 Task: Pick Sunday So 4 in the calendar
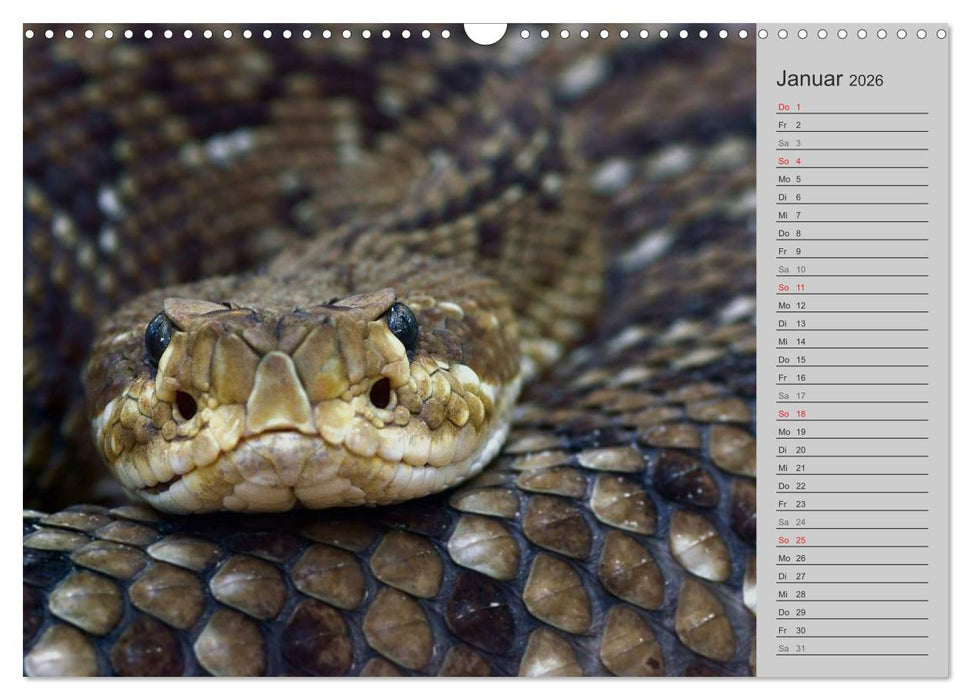click(x=851, y=161)
